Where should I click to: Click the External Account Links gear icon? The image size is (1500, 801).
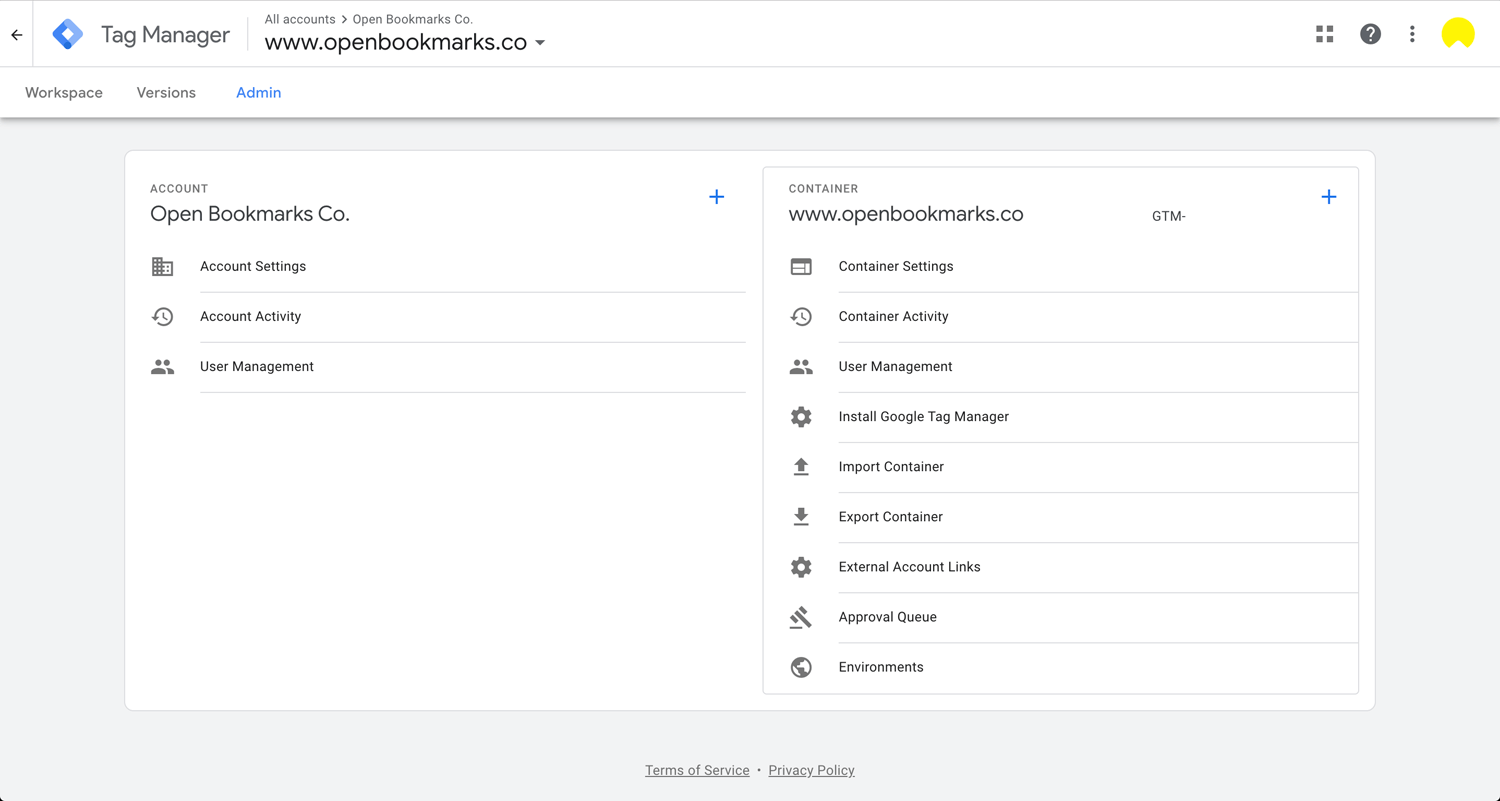click(801, 567)
